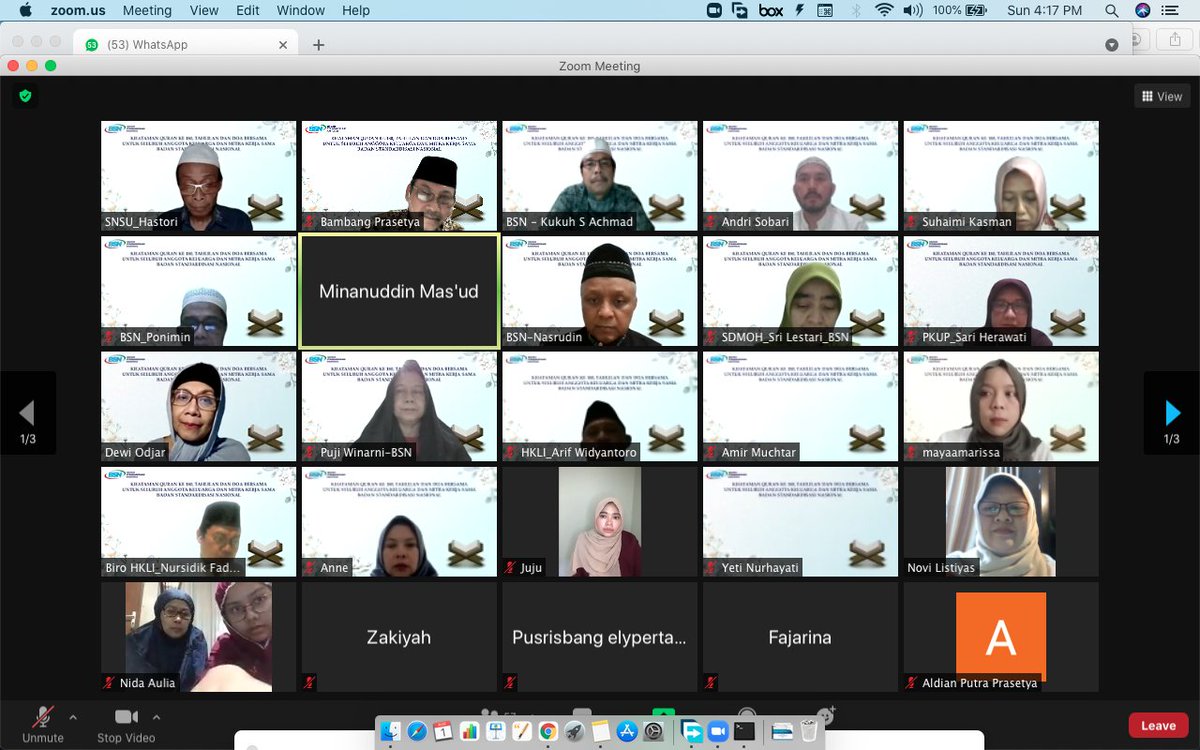
Task: Close the WhatsApp browser tab
Action: [x=283, y=44]
